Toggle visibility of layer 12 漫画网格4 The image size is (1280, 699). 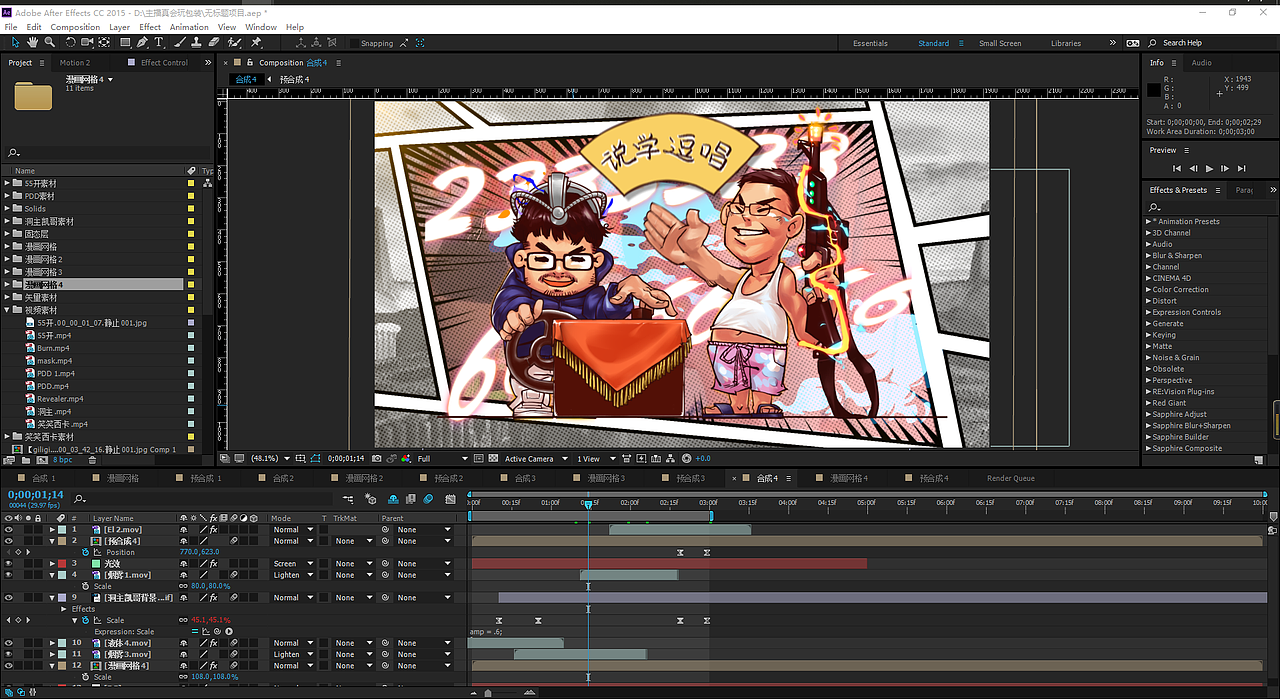[9, 666]
